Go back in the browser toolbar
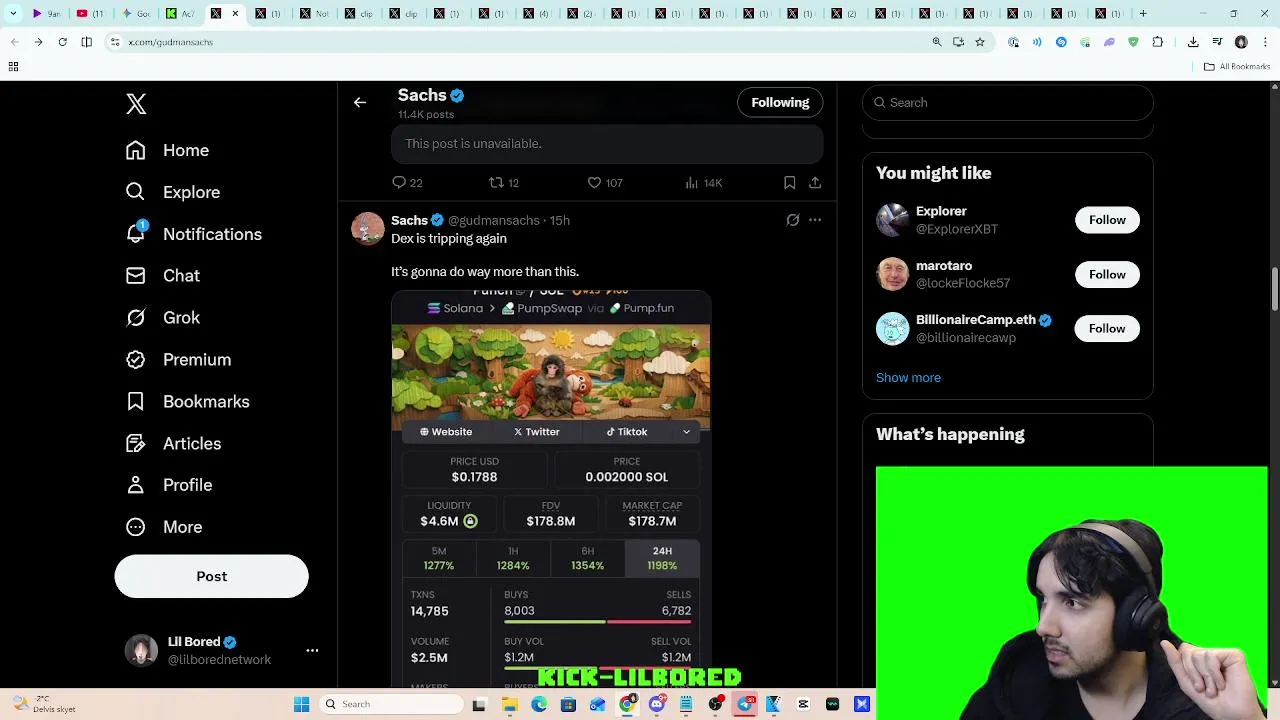 click(x=14, y=42)
